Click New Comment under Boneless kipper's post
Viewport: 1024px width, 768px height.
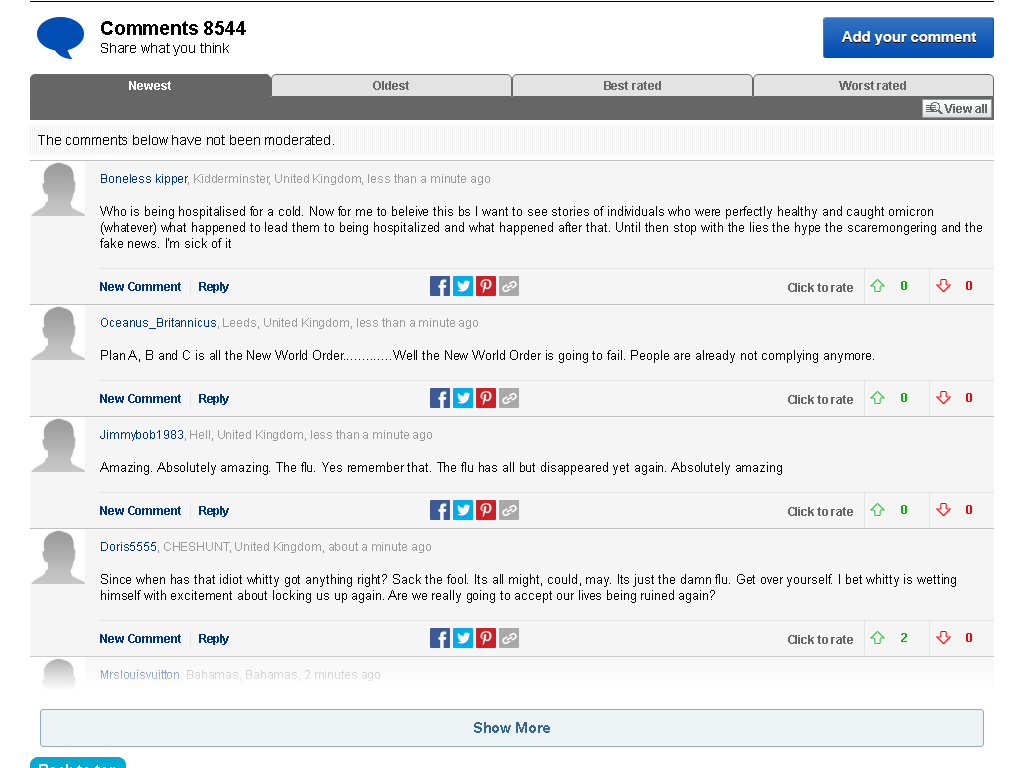[x=140, y=287]
